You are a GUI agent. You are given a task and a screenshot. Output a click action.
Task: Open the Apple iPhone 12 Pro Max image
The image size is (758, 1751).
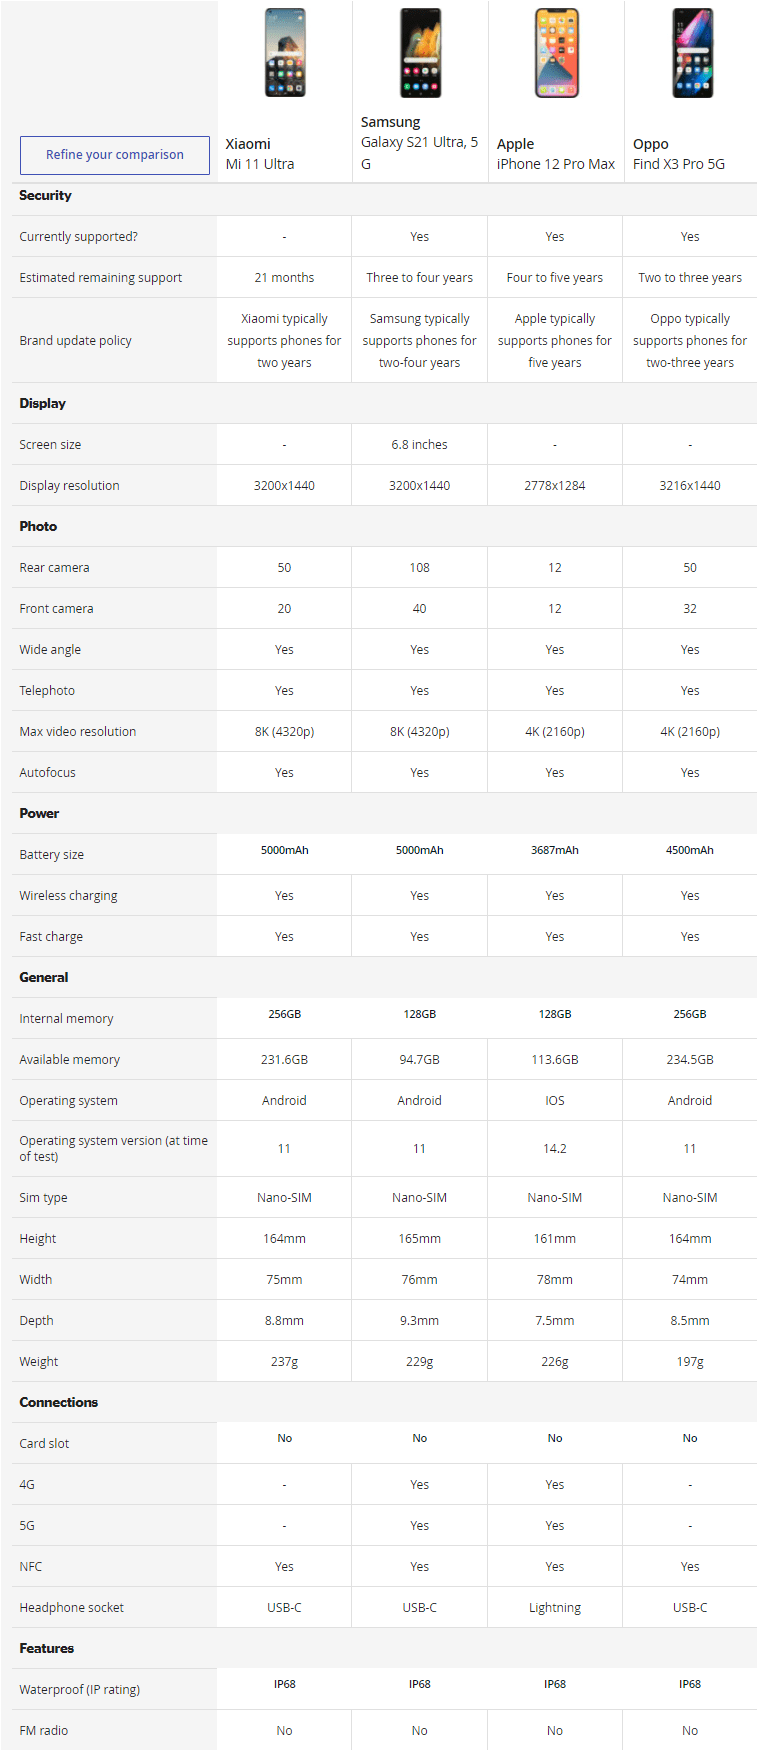point(556,53)
